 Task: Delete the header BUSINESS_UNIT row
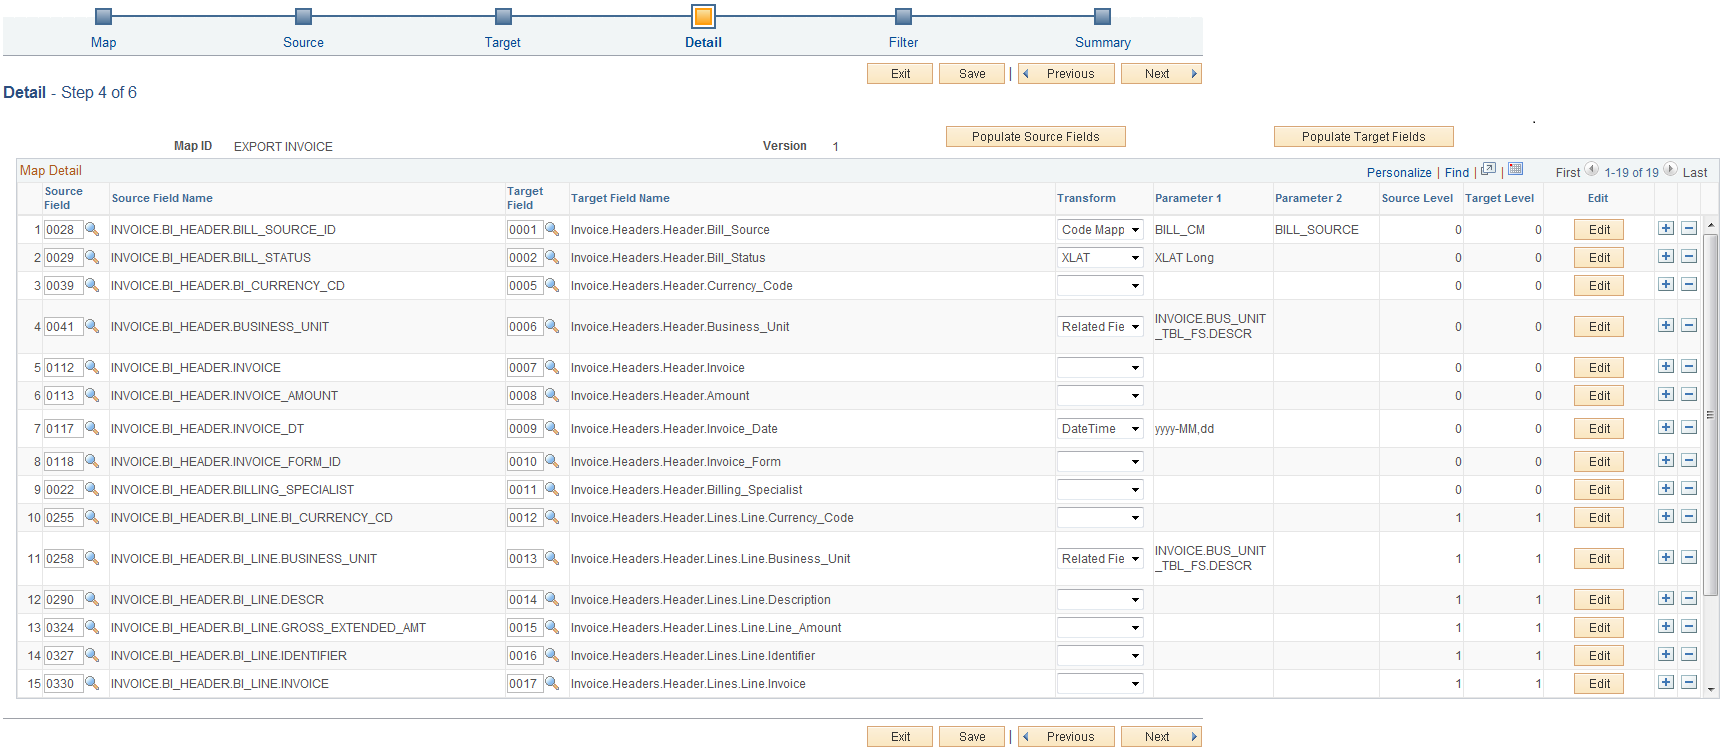1689,325
